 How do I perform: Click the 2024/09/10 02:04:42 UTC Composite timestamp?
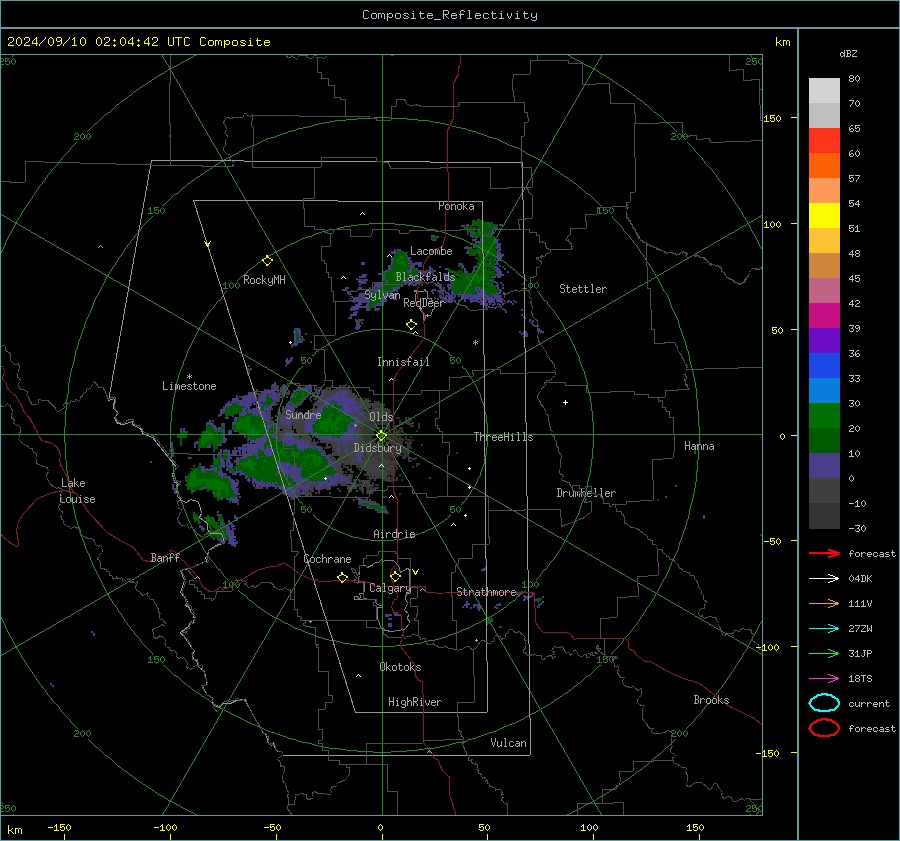(138, 42)
